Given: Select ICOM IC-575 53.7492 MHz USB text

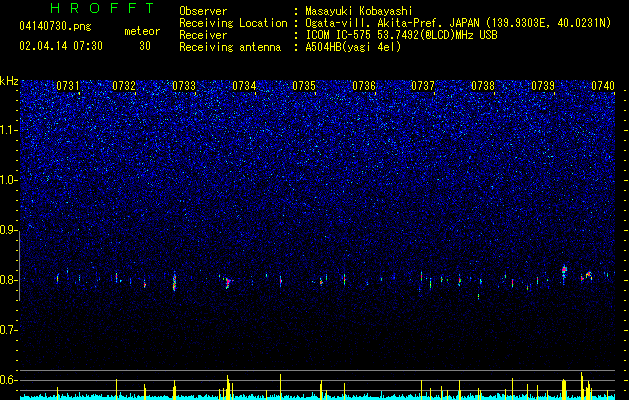Looking at the screenshot, I should click(x=401, y=35).
